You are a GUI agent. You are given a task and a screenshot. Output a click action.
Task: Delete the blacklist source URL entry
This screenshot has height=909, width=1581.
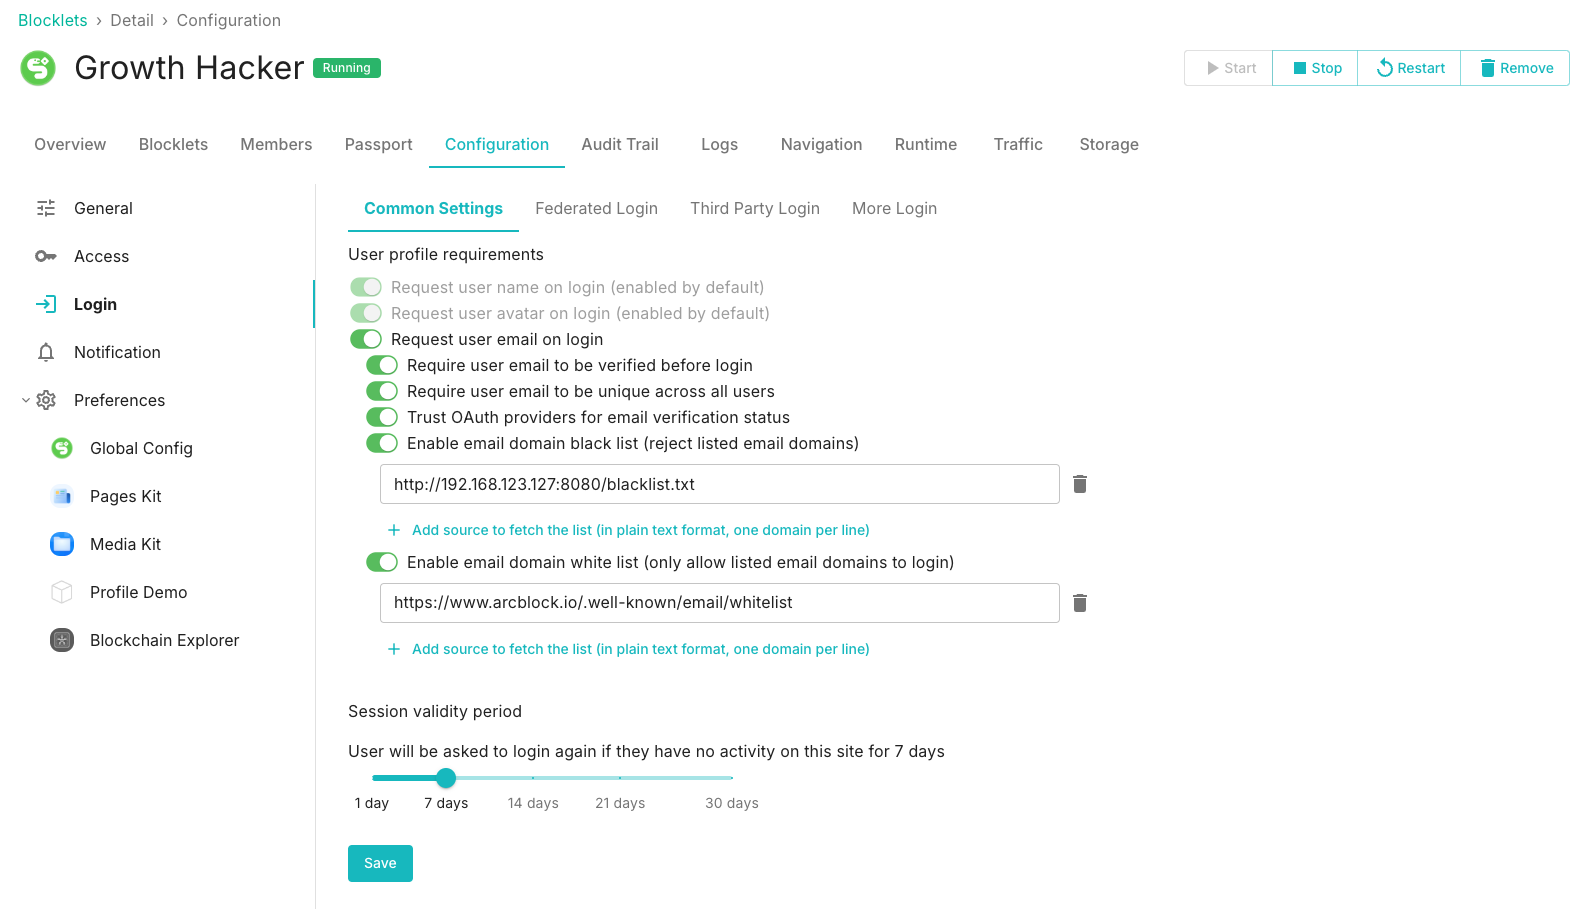point(1080,484)
